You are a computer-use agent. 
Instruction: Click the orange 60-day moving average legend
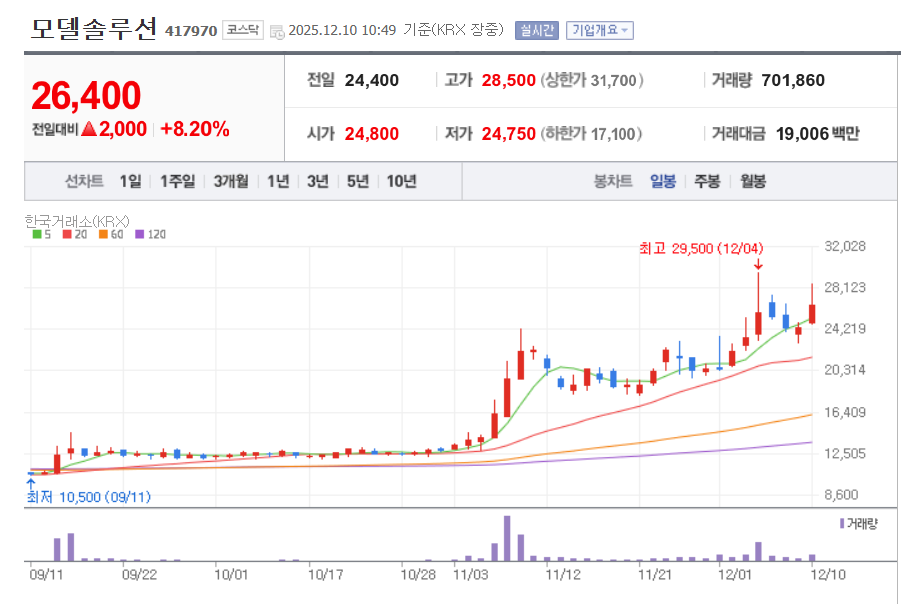(102, 234)
